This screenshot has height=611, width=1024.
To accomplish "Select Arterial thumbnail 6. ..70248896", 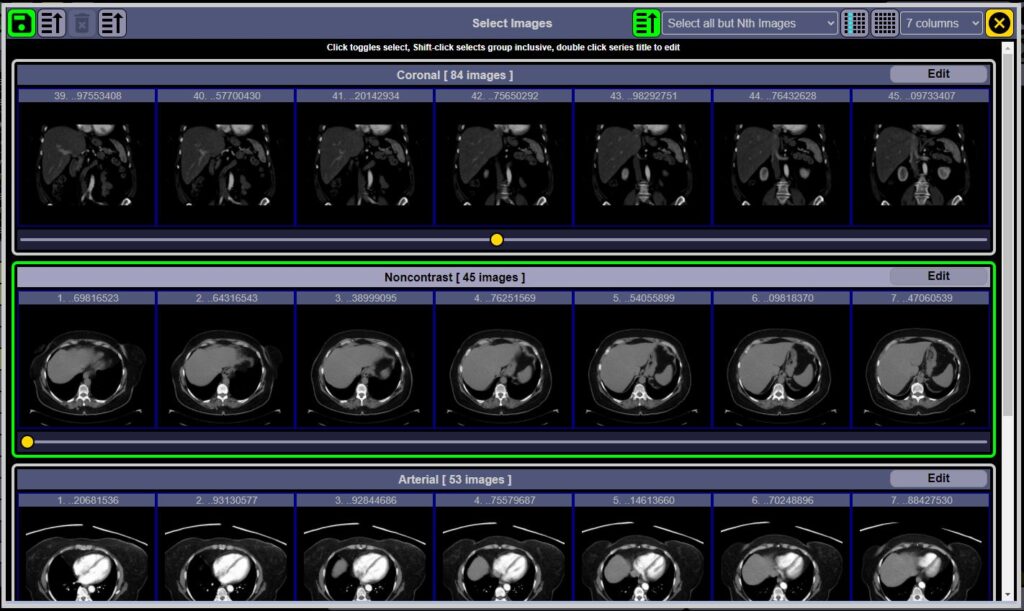I will (x=782, y=548).
